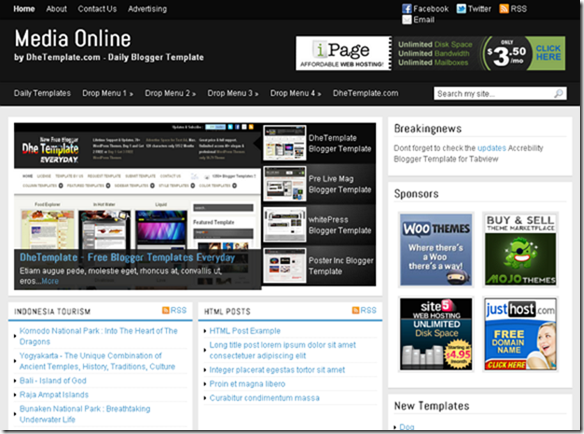Open the Twitter bird icon
Screen dimensions: 584x434
click(x=461, y=9)
